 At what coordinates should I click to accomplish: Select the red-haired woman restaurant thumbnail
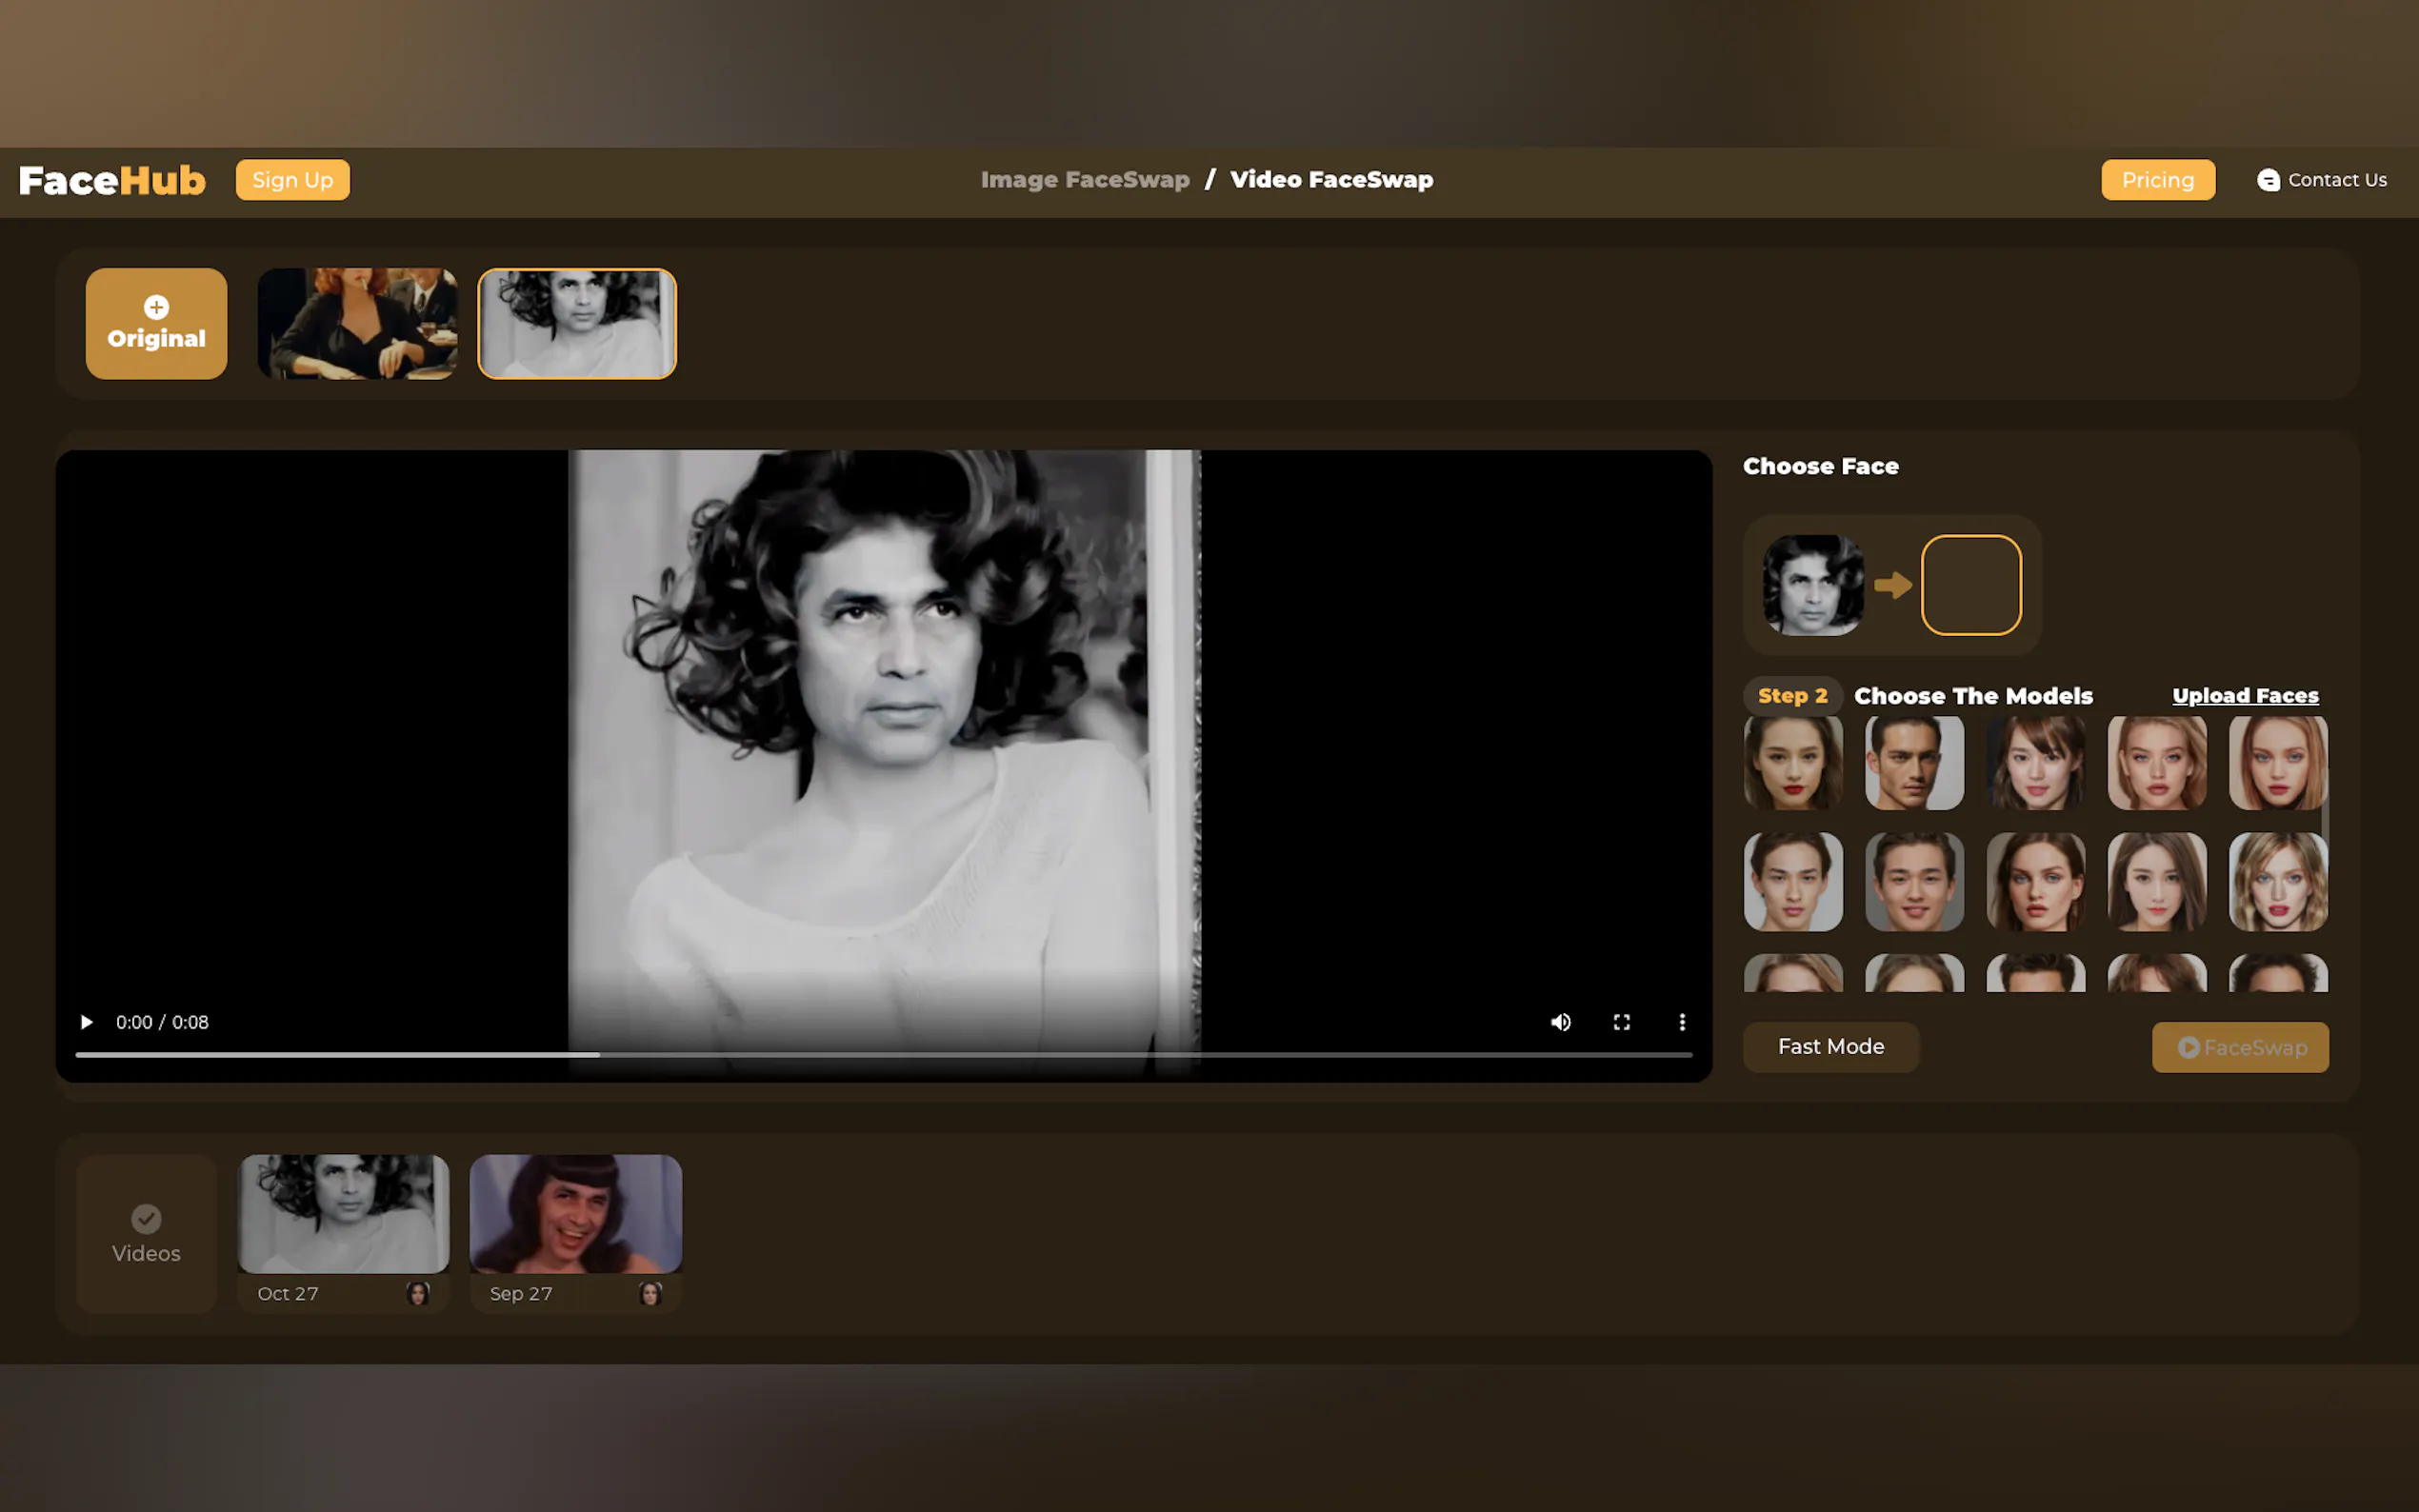357,323
